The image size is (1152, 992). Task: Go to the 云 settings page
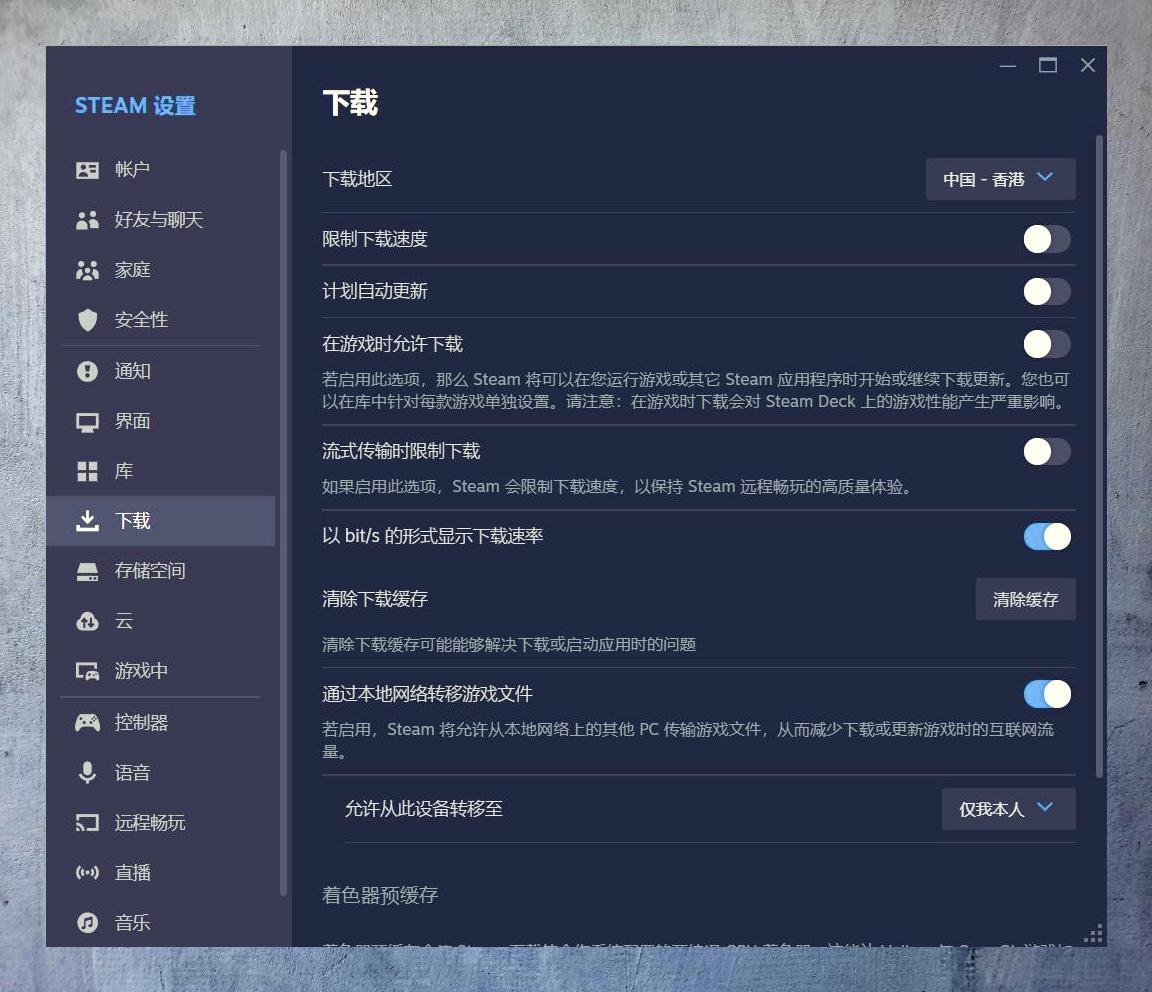(x=160, y=621)
